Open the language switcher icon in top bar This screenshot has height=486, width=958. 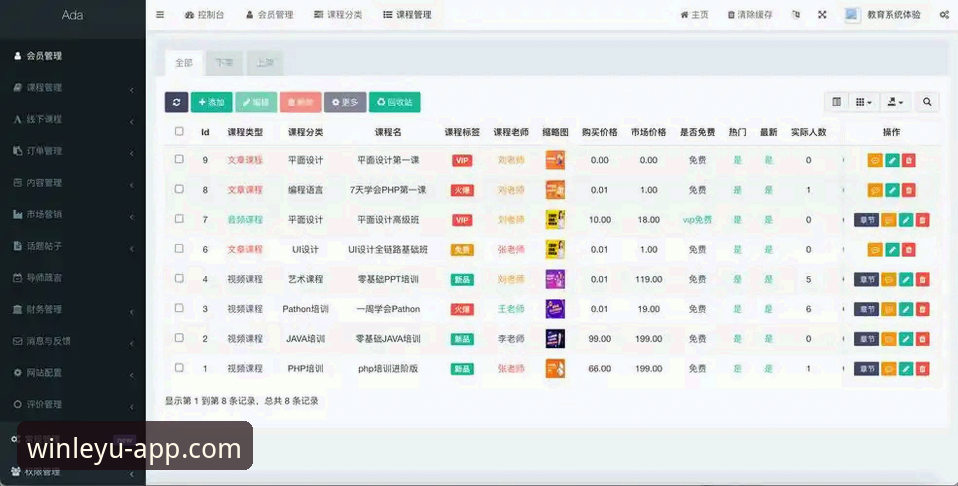(795, 15)
